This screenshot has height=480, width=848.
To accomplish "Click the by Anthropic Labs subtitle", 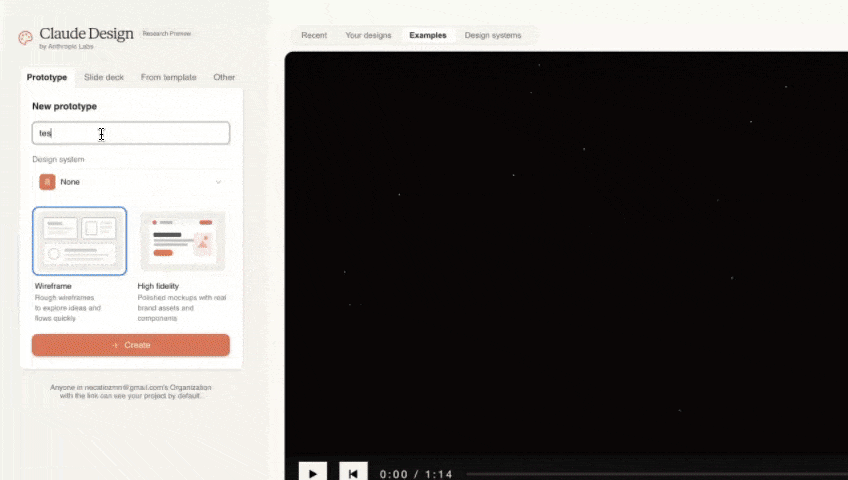I will [x=66, y=46].
